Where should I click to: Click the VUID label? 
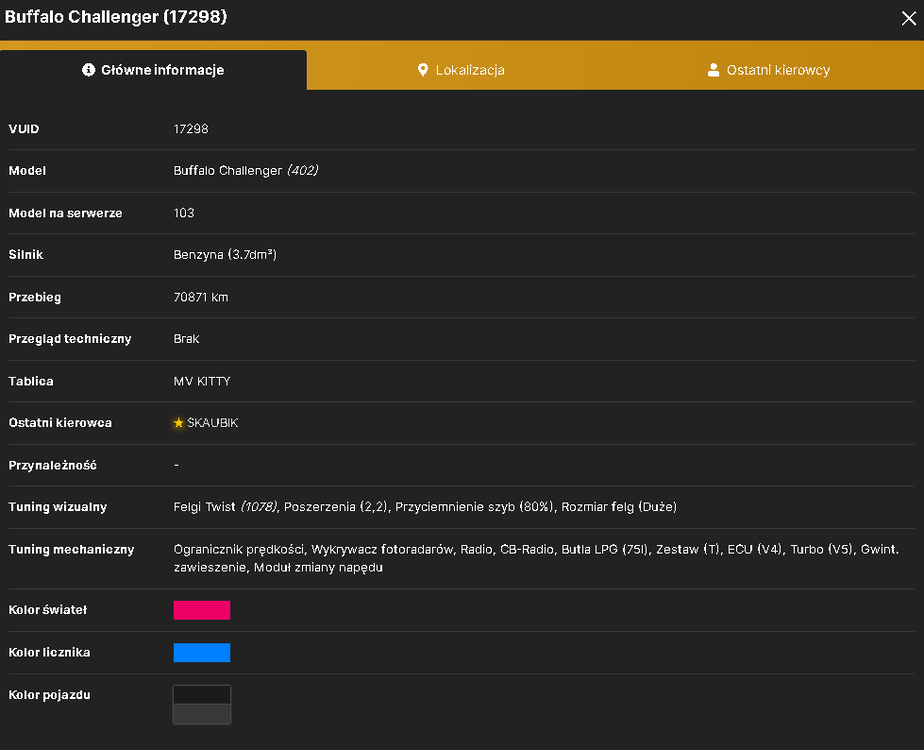pos(24,129)
